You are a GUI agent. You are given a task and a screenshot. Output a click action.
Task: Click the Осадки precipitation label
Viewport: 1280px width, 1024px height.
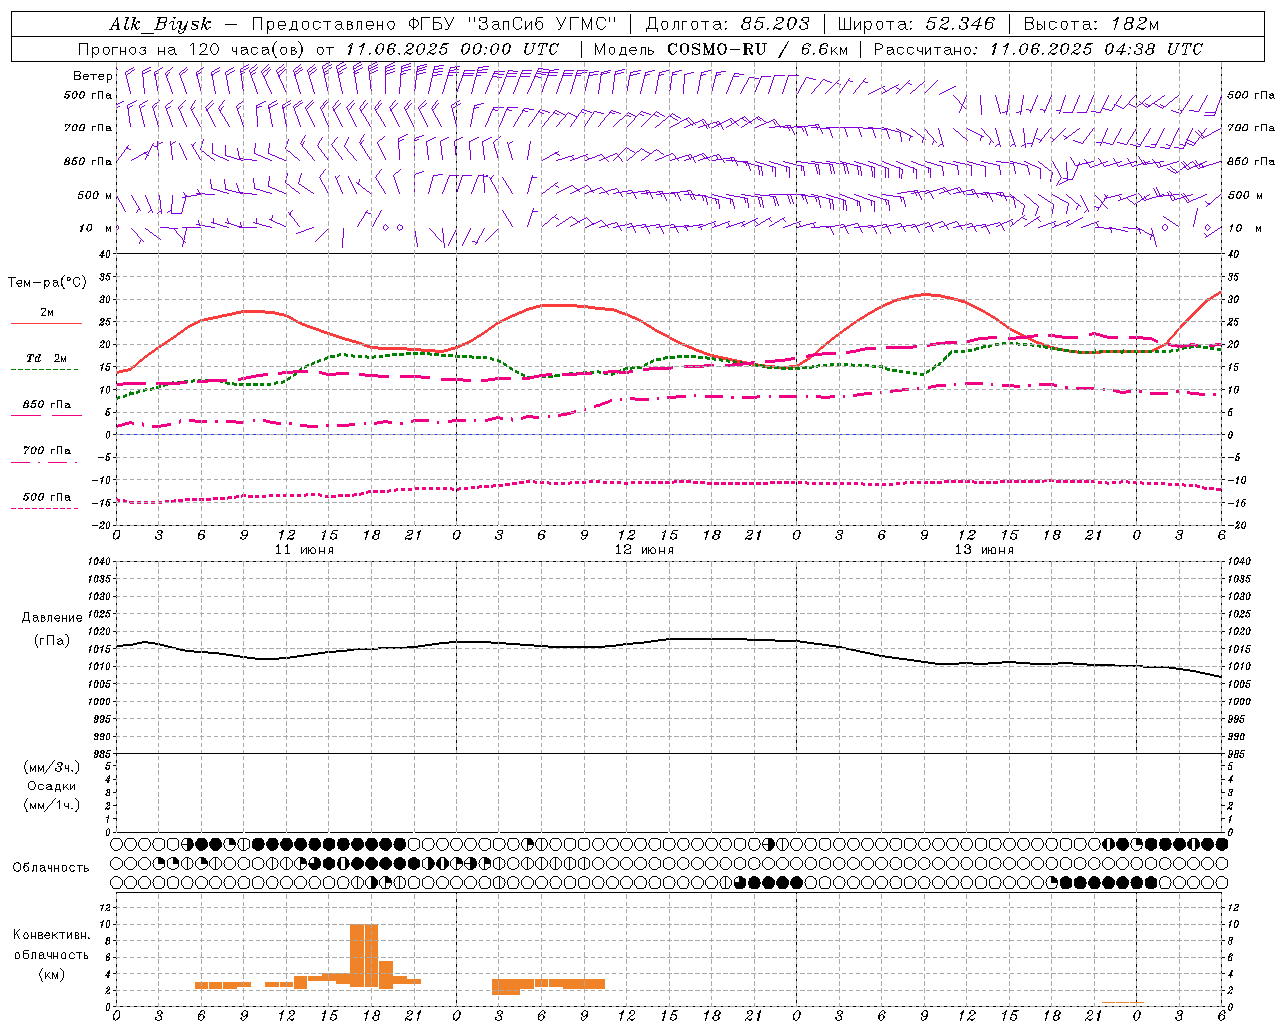[52, 786]
